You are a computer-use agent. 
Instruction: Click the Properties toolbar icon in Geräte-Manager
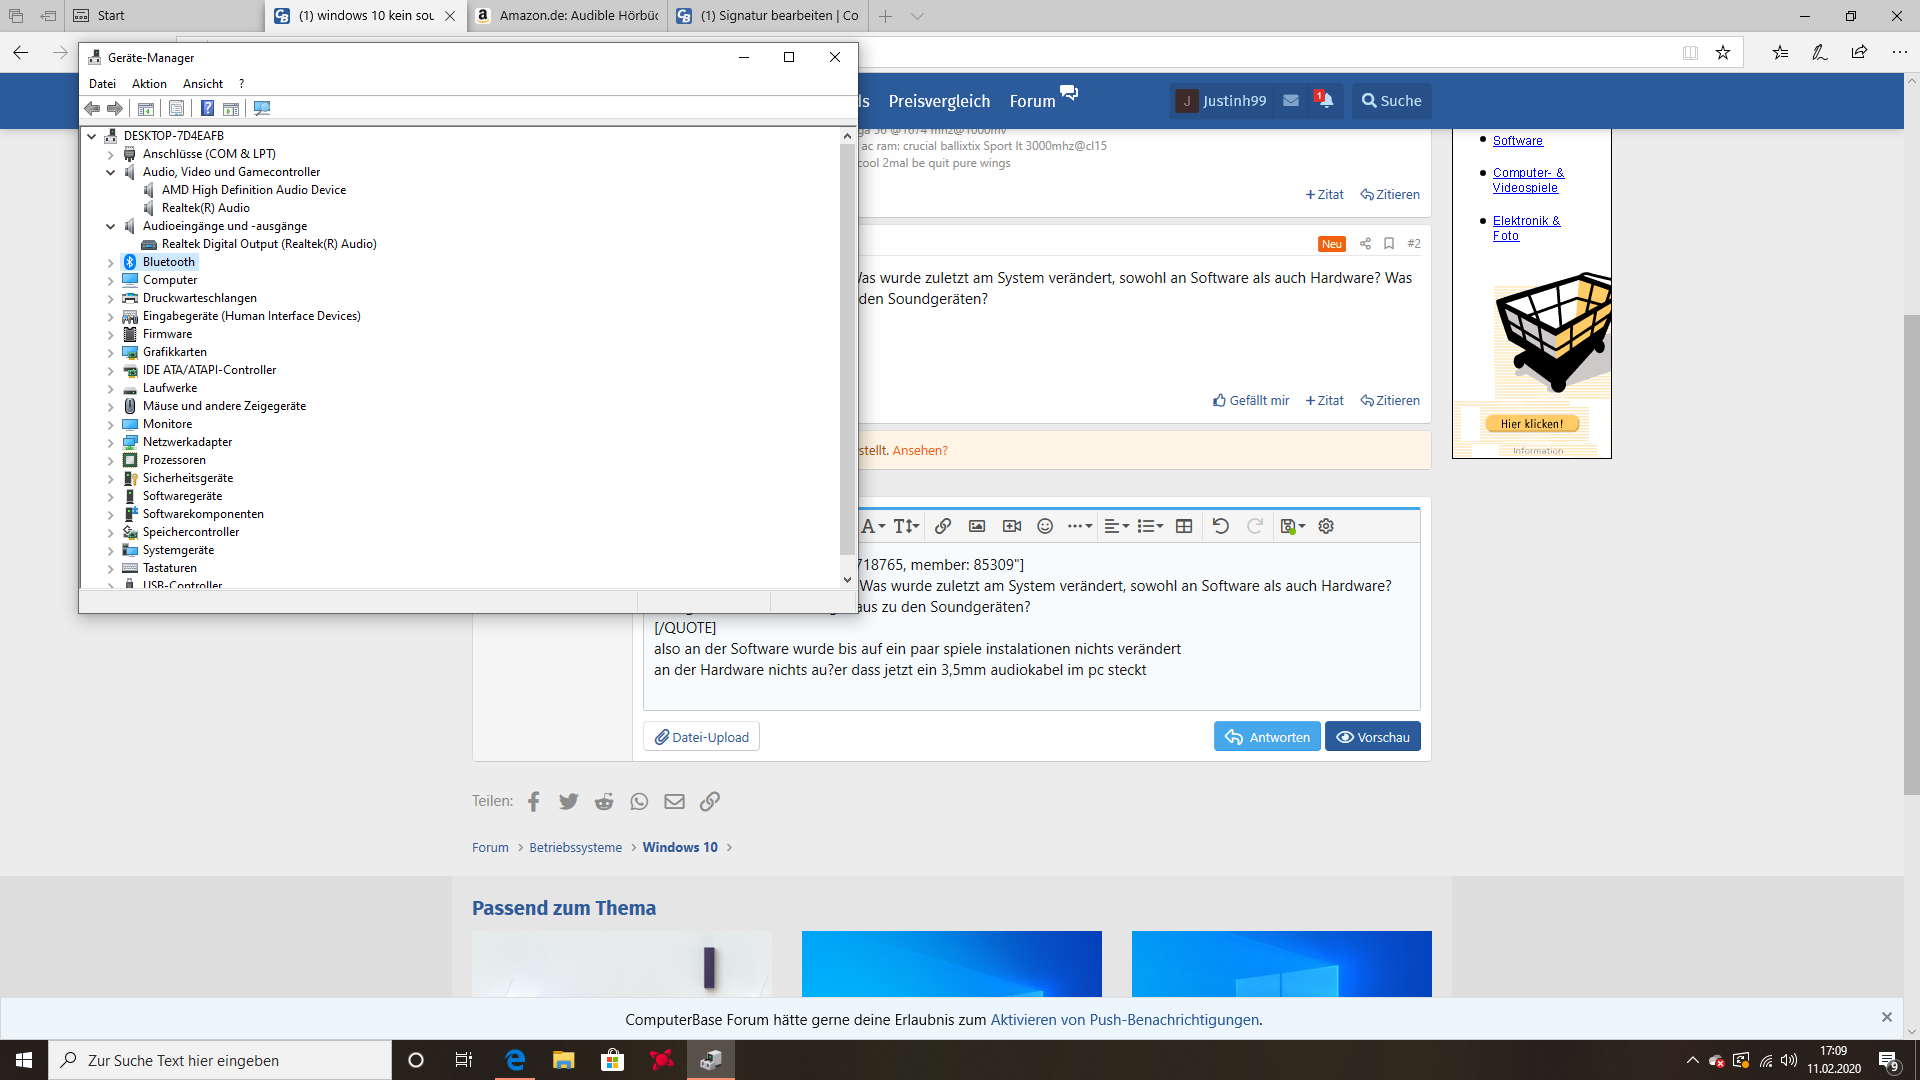pyautogui.click(x=177, y=108)
